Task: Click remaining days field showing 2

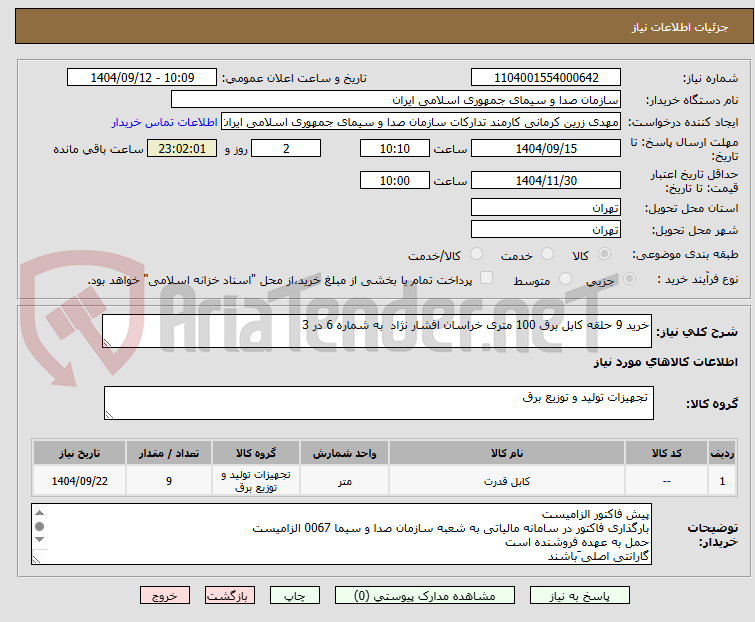Action: [286, 148]
